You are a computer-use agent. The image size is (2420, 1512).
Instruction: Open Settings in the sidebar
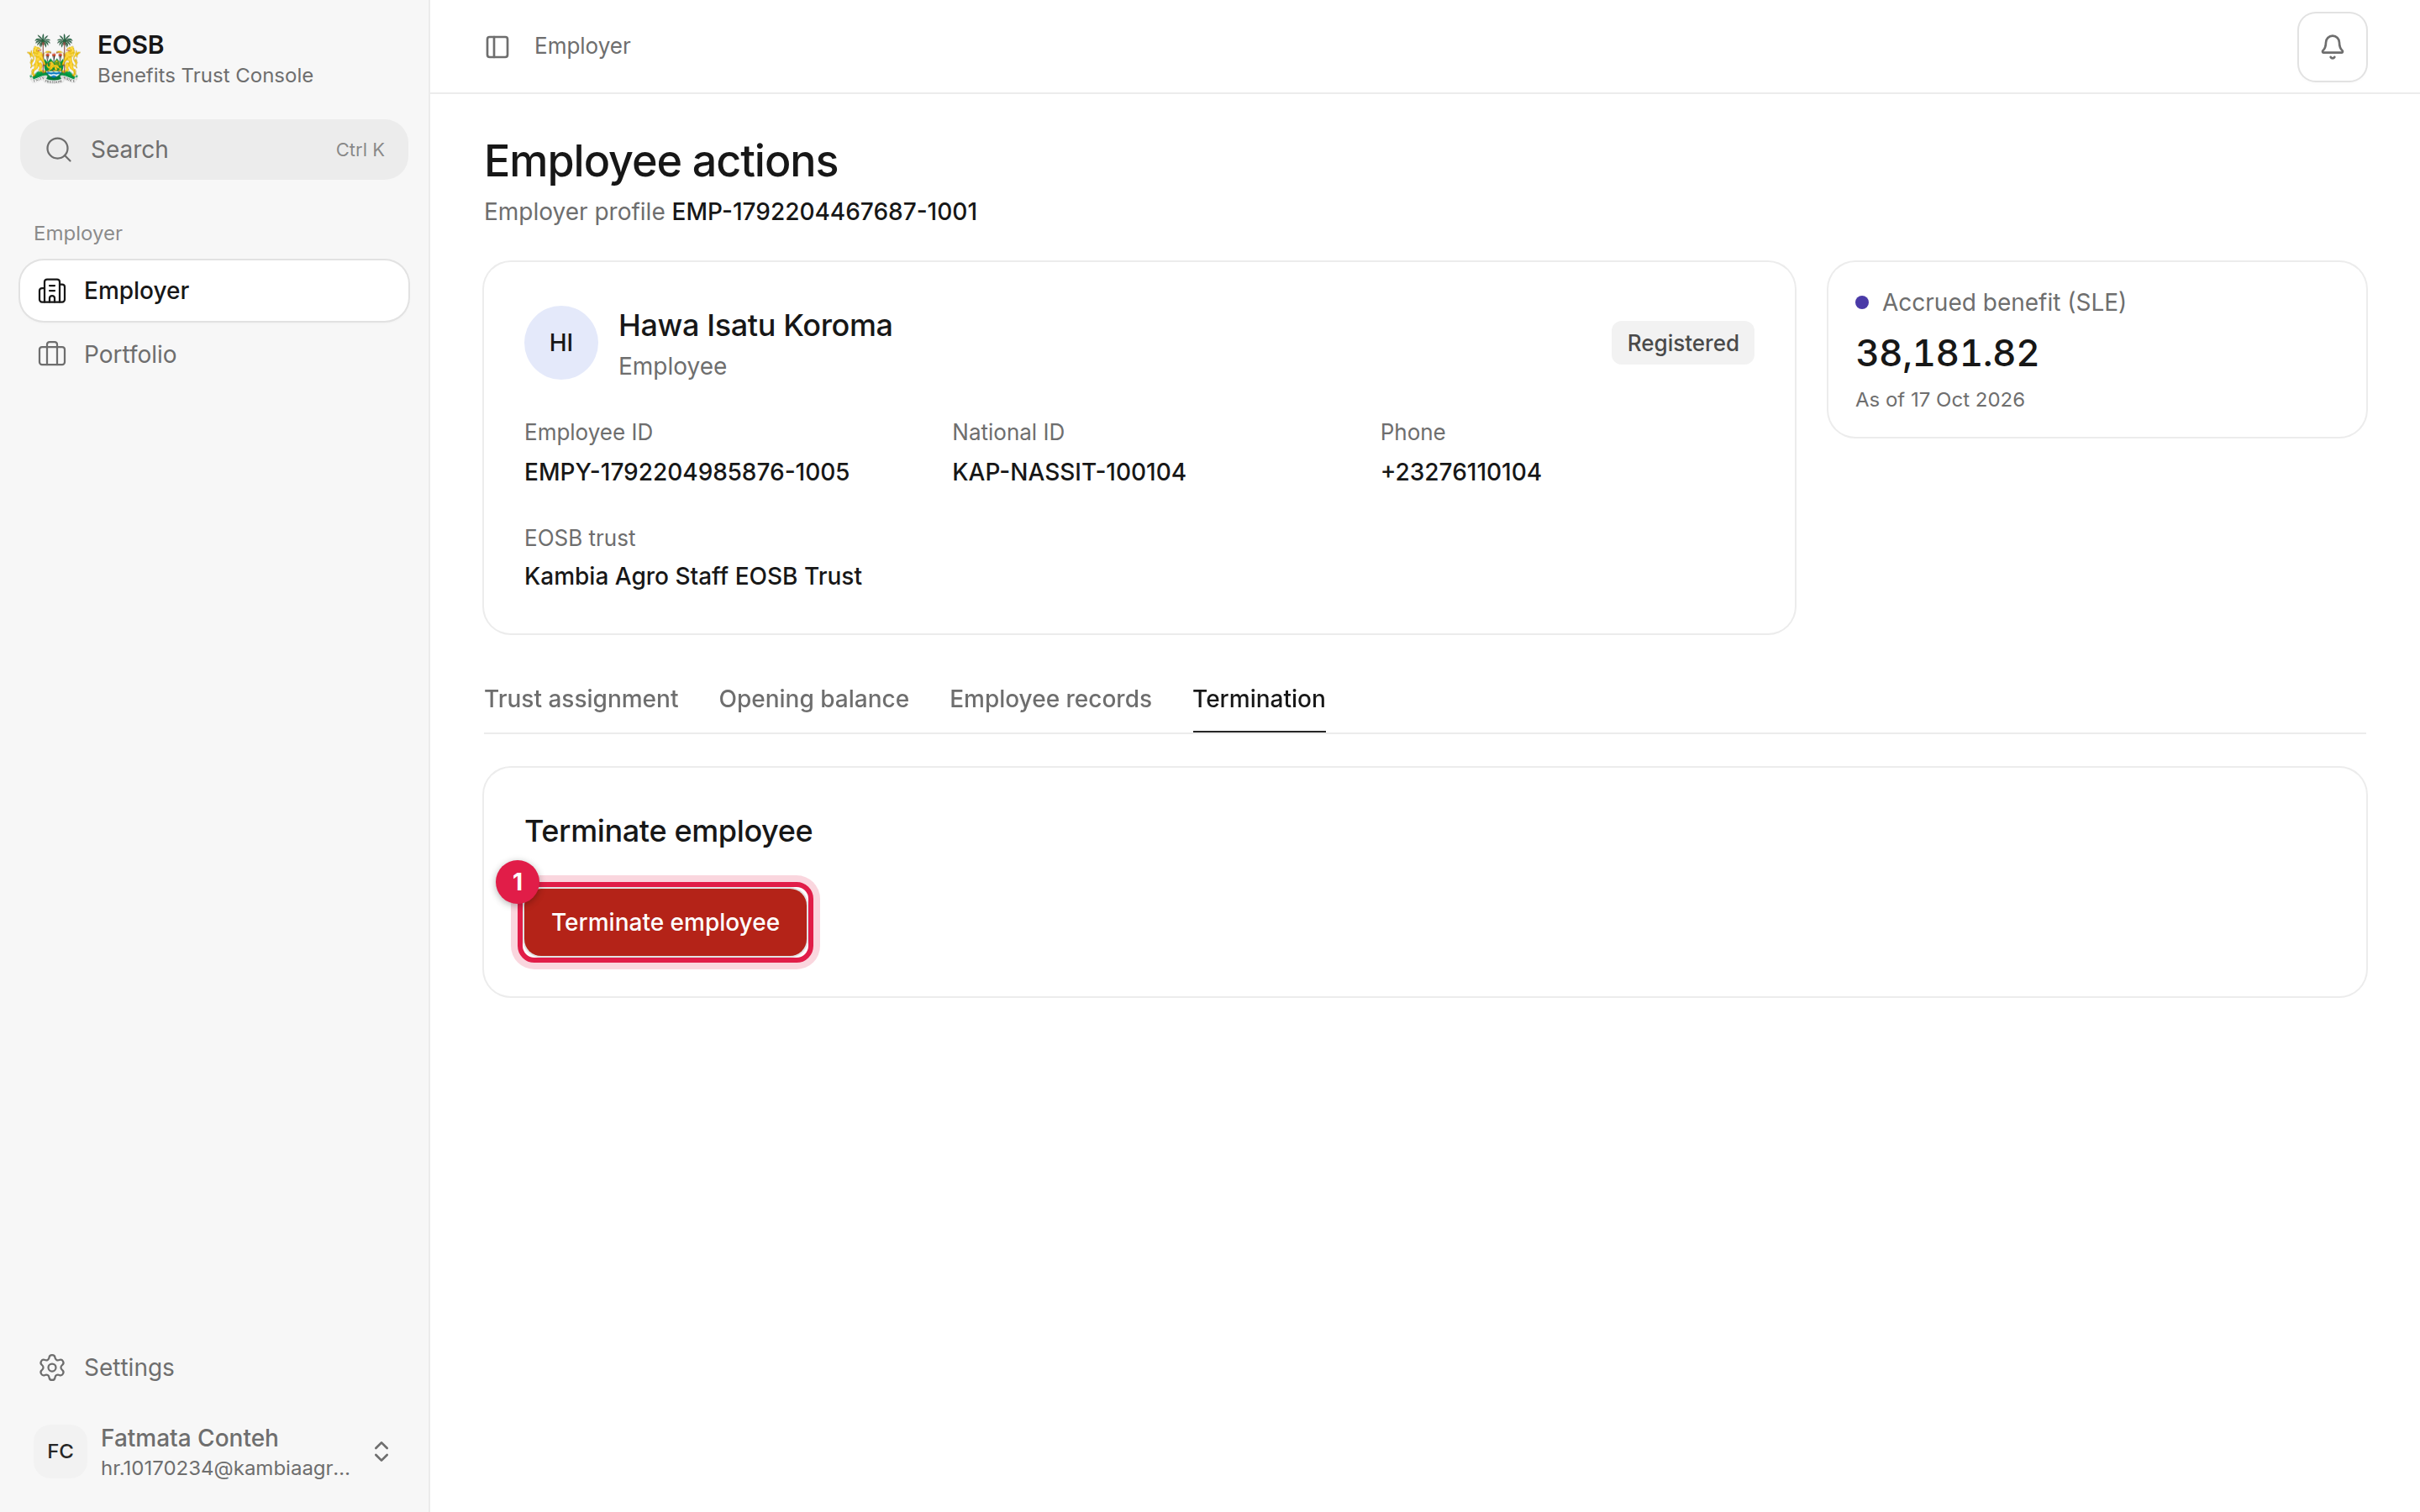(214, 1367)
